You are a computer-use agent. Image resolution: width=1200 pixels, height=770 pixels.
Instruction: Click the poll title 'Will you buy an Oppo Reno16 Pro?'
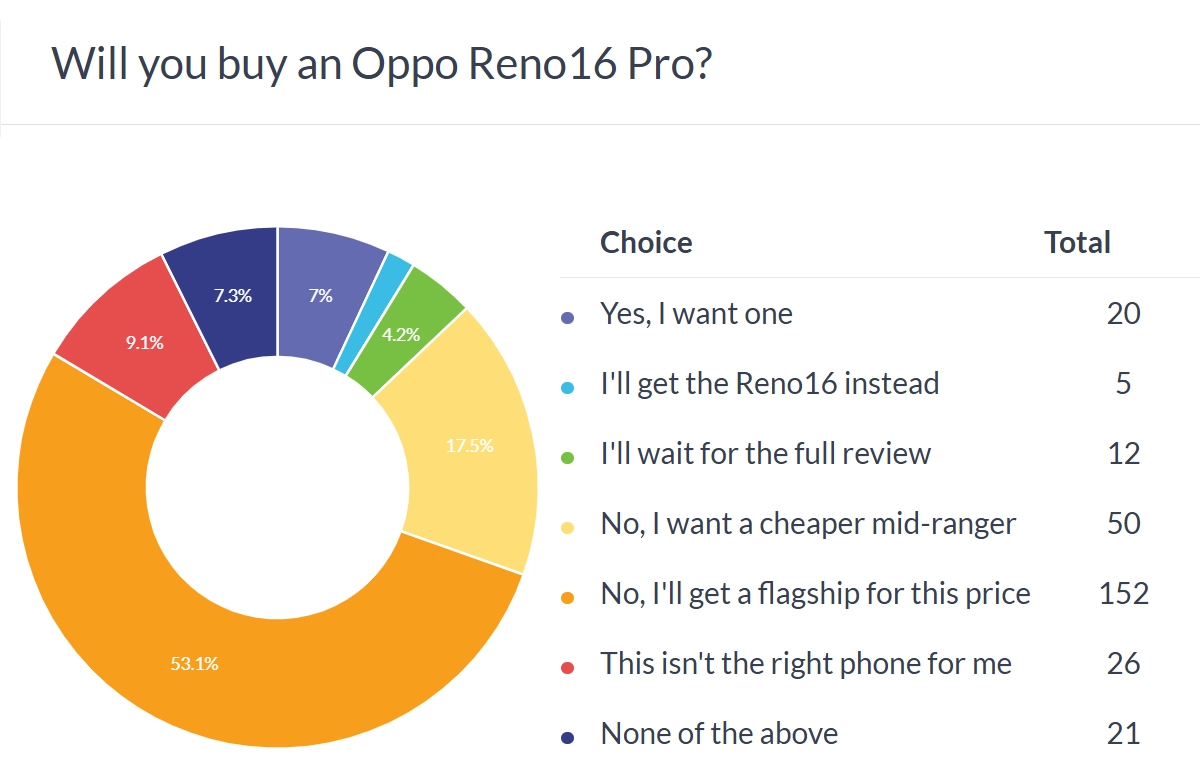pos(381,64)
